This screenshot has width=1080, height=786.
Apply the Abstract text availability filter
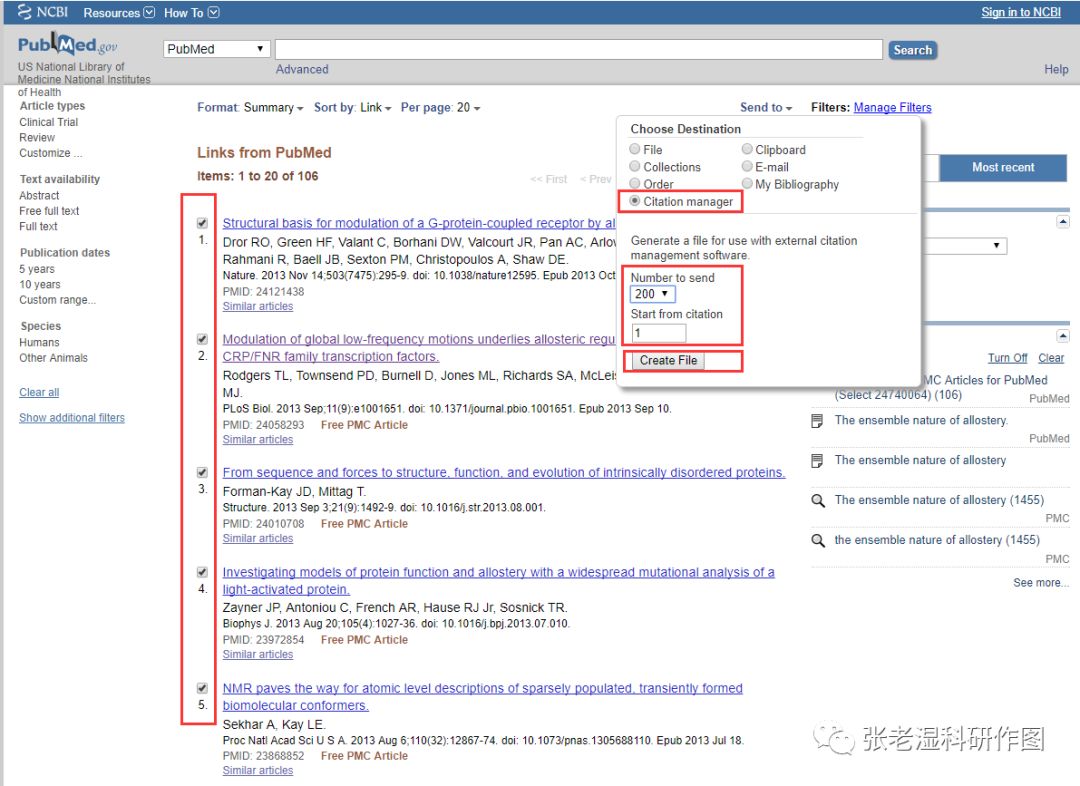(x=39, y=196)
